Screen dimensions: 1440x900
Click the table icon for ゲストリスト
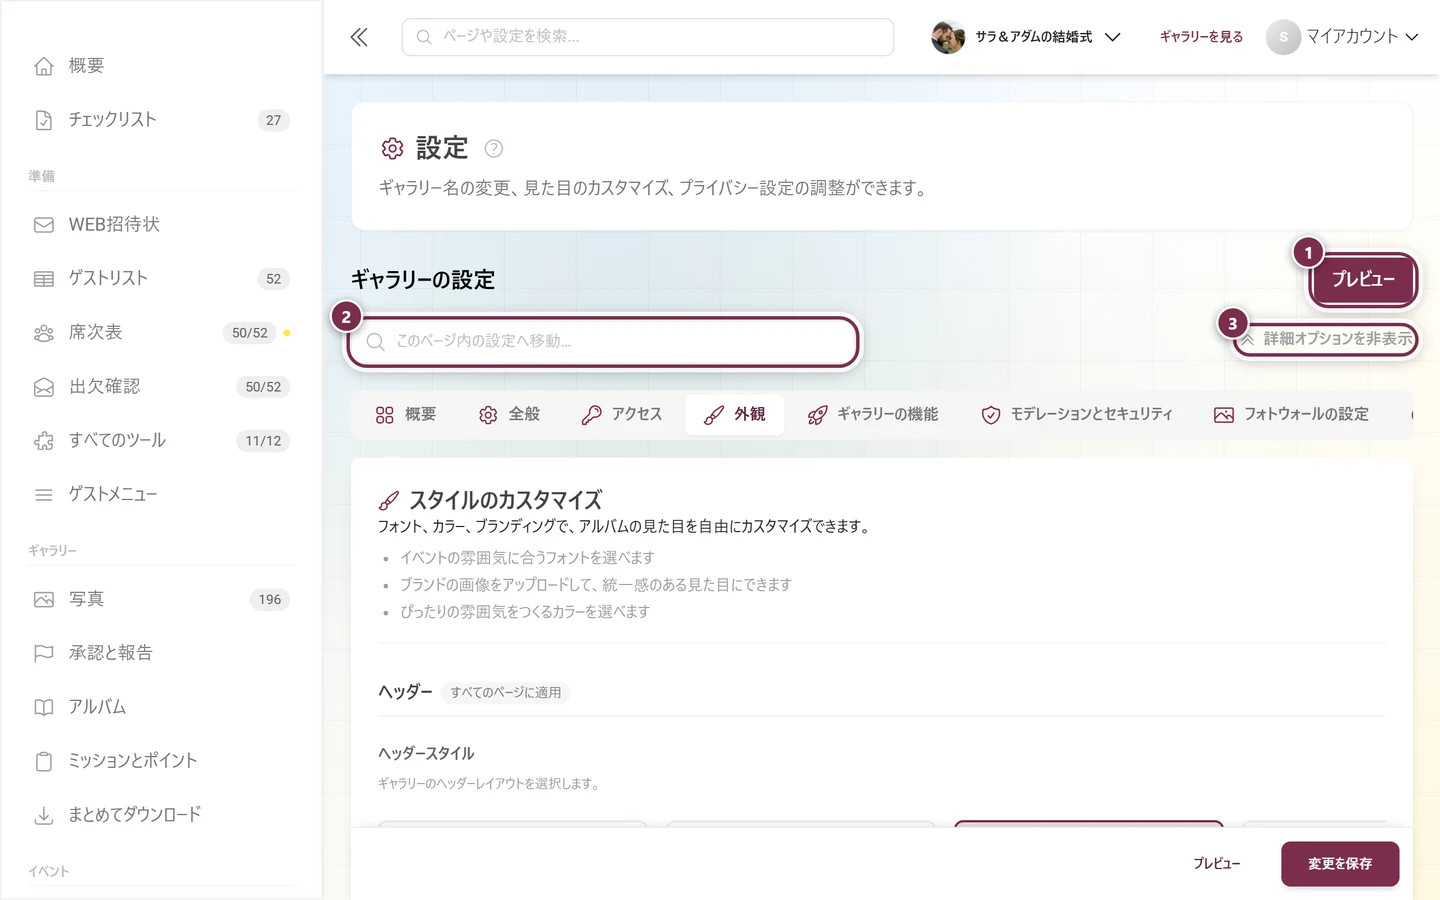tap(44, 279)
